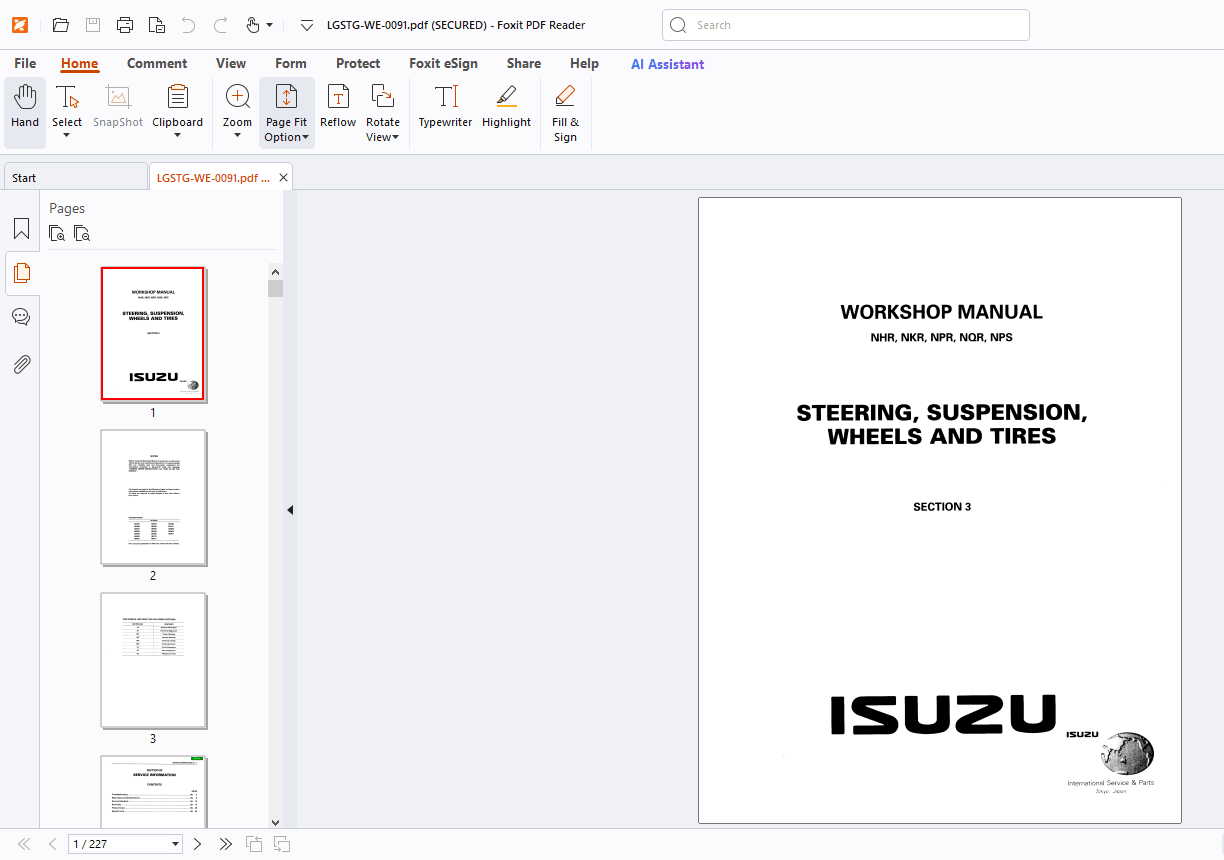The height and width of the screenshot is (860, 1224).
Task: Select page 3 thumbnail in the Pages panel
Action: 152,660
